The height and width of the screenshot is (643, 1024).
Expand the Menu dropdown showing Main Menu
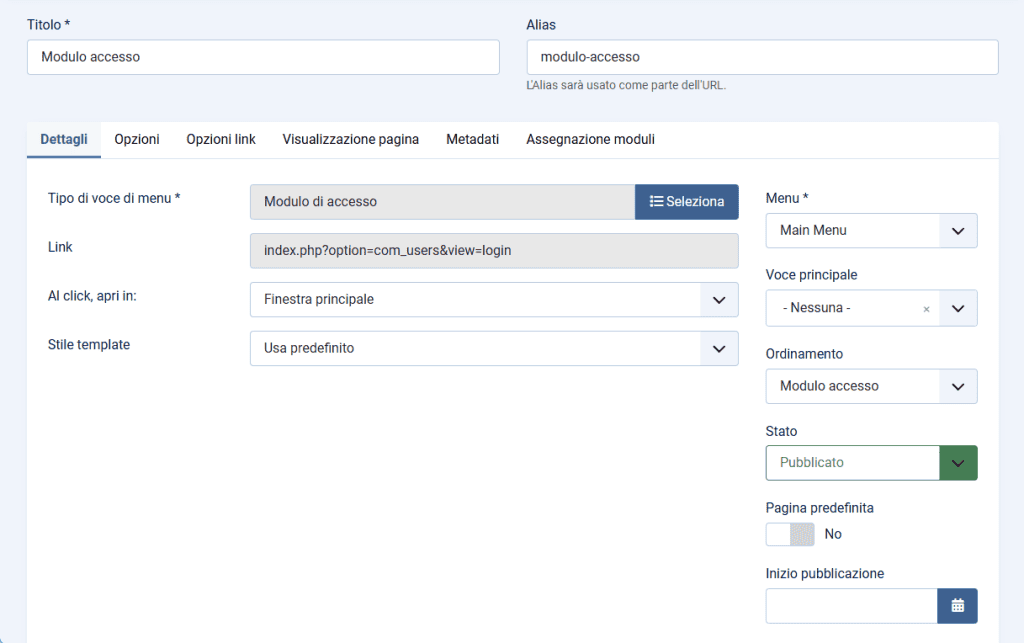871,230
